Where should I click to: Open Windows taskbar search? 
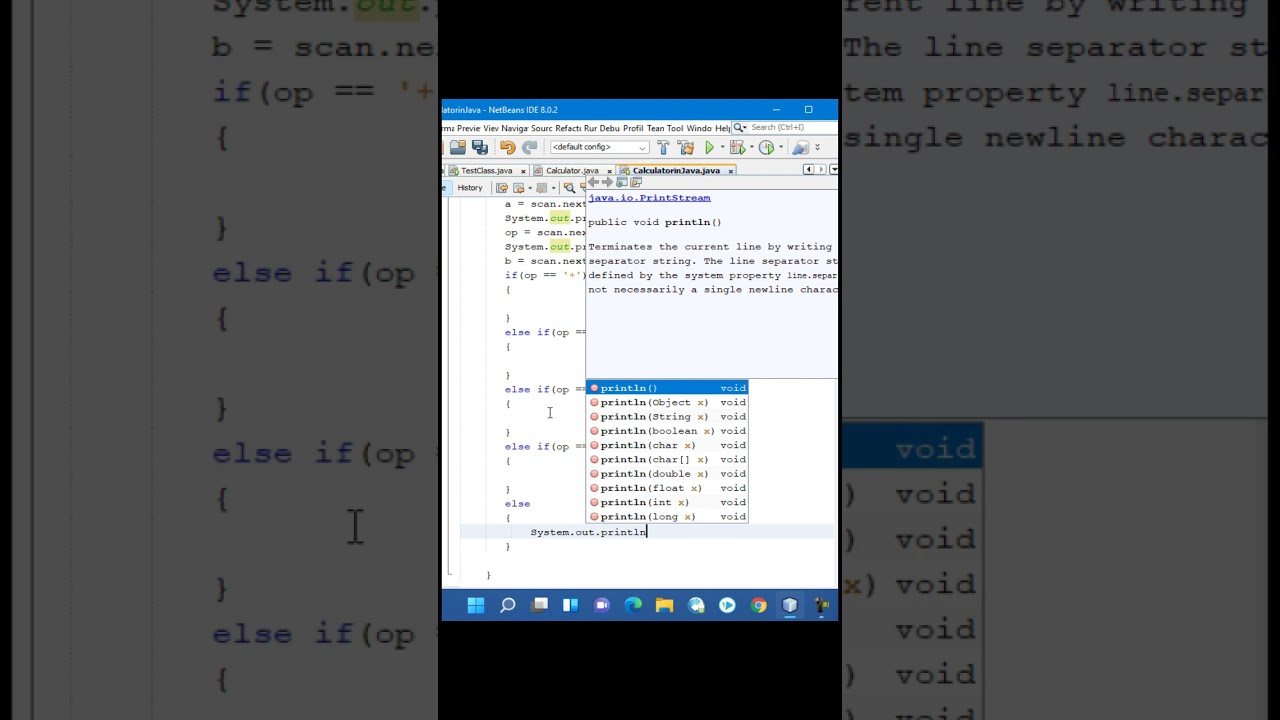508,604
